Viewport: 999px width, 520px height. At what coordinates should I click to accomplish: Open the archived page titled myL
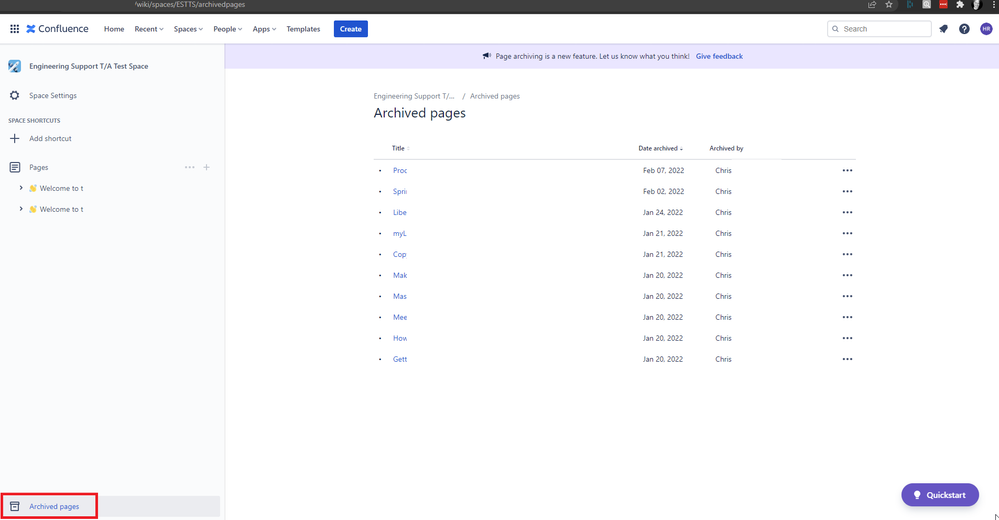tap(399, 234)
